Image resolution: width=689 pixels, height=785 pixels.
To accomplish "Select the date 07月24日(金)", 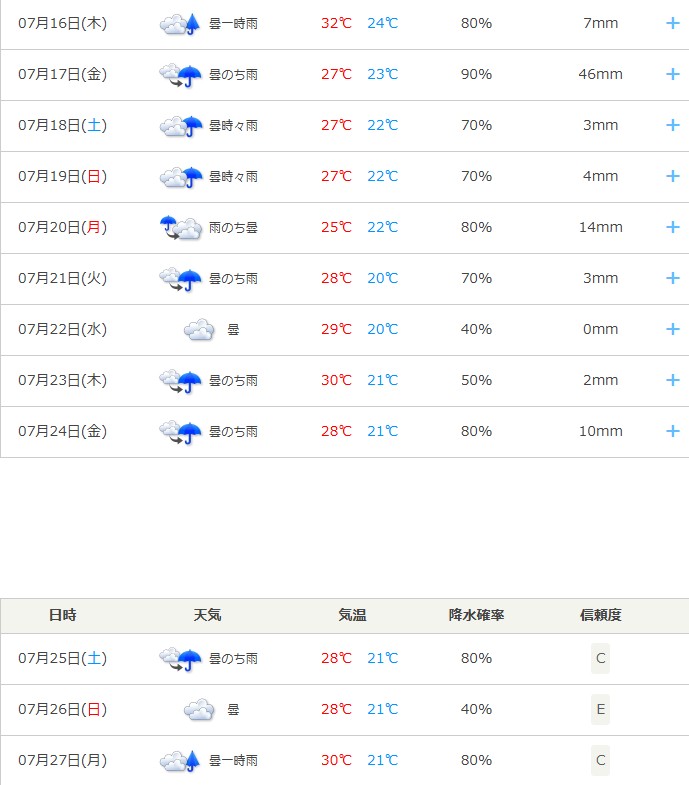I will (x=63, y=432).
